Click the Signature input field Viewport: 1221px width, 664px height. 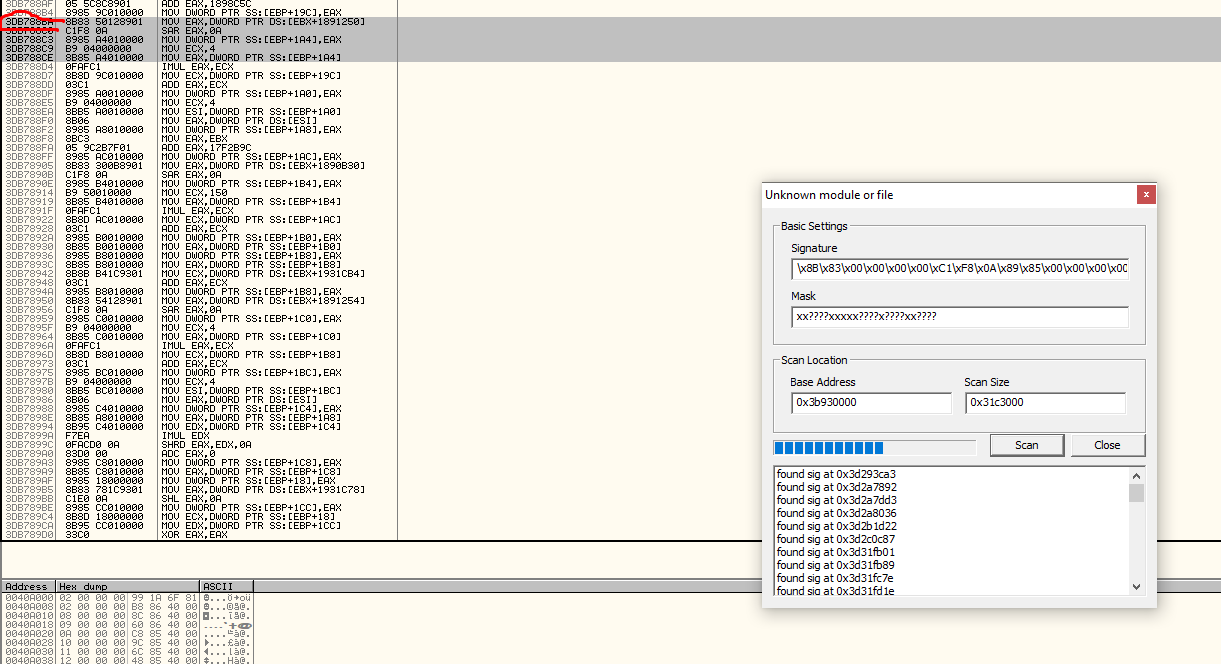(960, 268)
